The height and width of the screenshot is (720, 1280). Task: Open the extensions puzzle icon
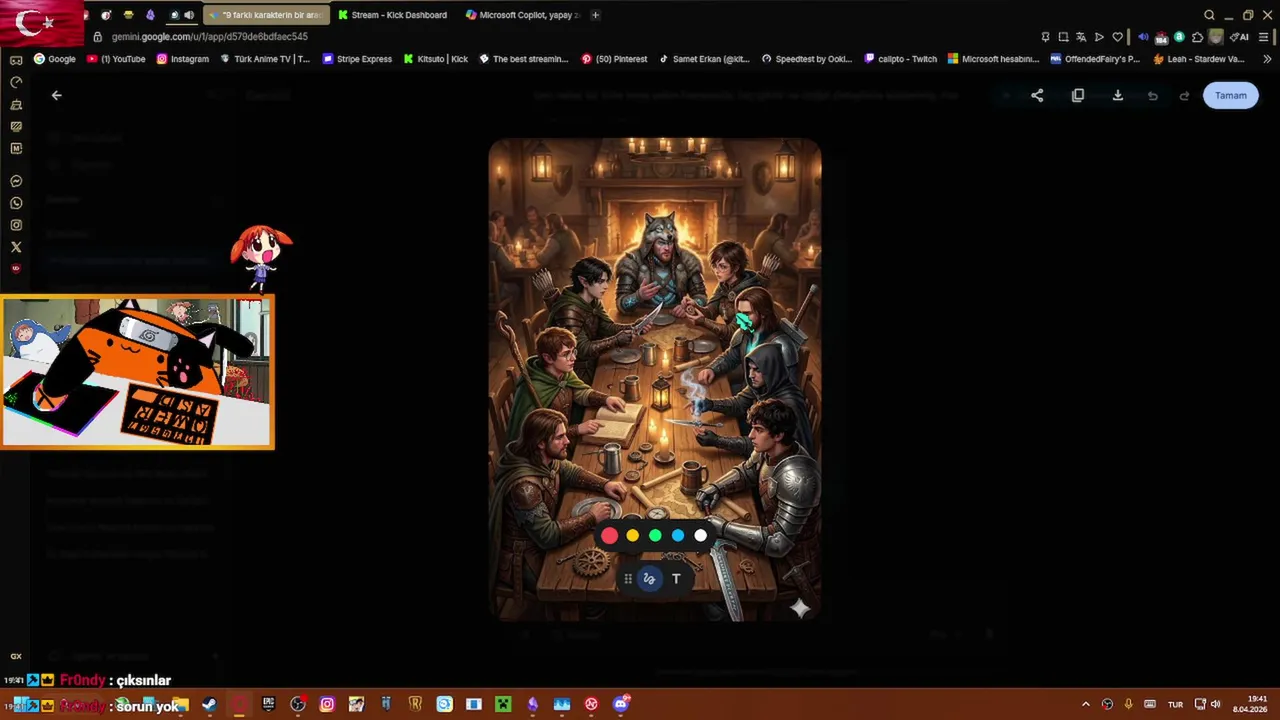[1197, 37]
